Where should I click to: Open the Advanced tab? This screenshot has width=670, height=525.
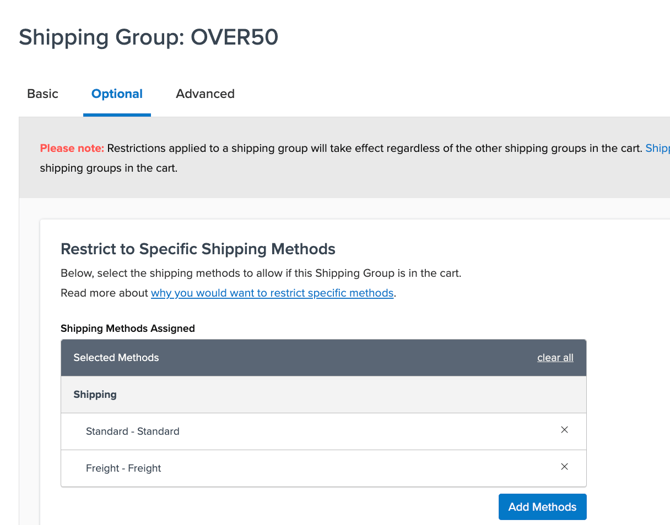205,94
